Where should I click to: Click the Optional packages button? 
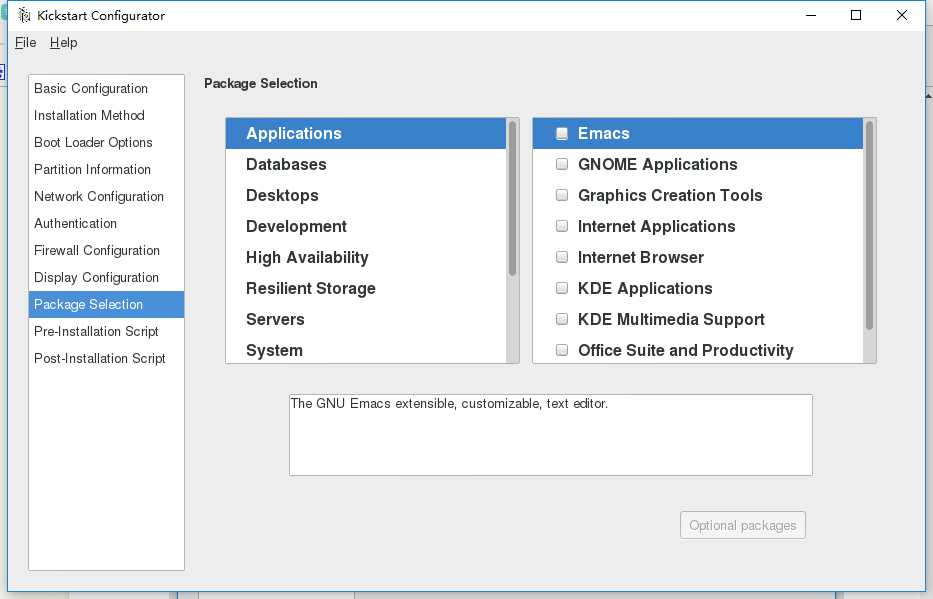[742, 525]
